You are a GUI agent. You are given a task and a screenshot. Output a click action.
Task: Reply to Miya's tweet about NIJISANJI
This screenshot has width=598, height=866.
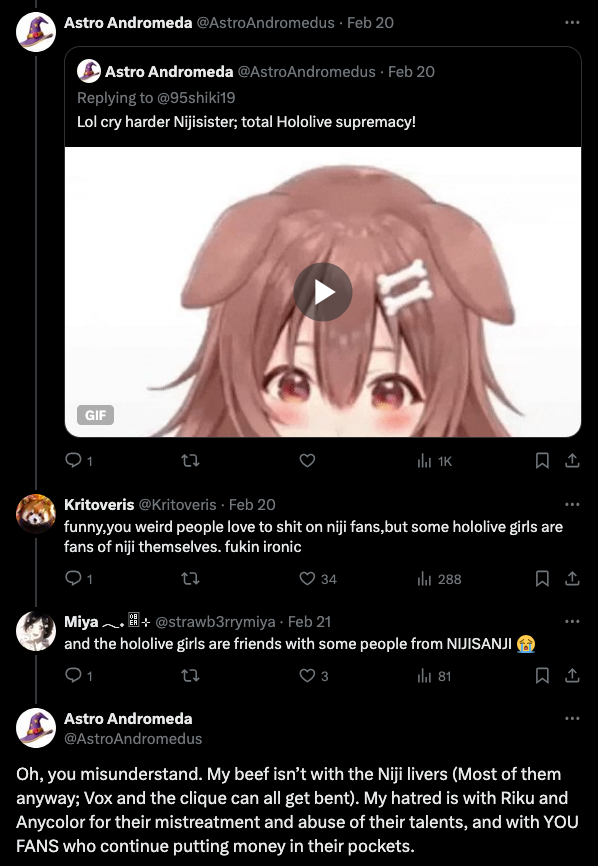tap(79, 675)
